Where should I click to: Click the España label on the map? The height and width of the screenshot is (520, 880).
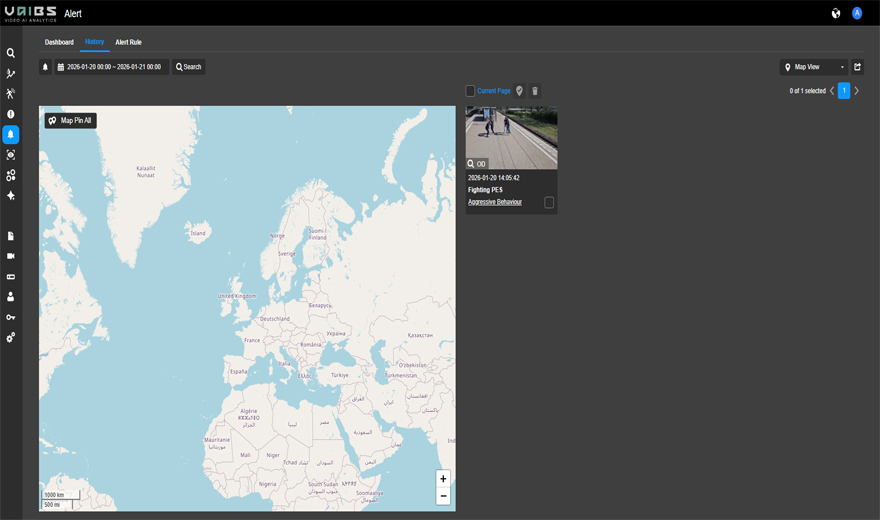pos(239,371)
